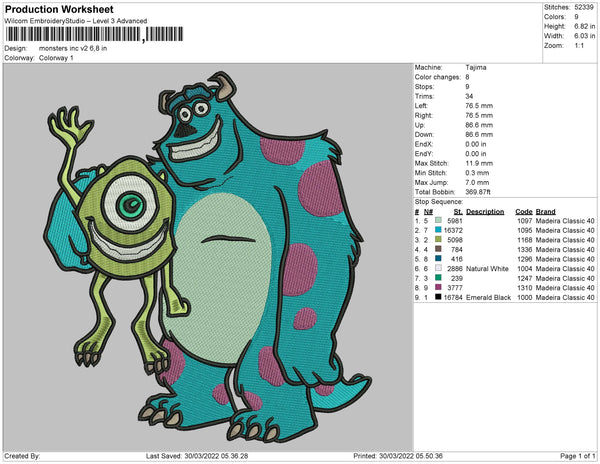Image resolution: width=600 pixels, height=464 pixels.
Task: Click the Height value '6.82 in'
Action: pos(585,26)
